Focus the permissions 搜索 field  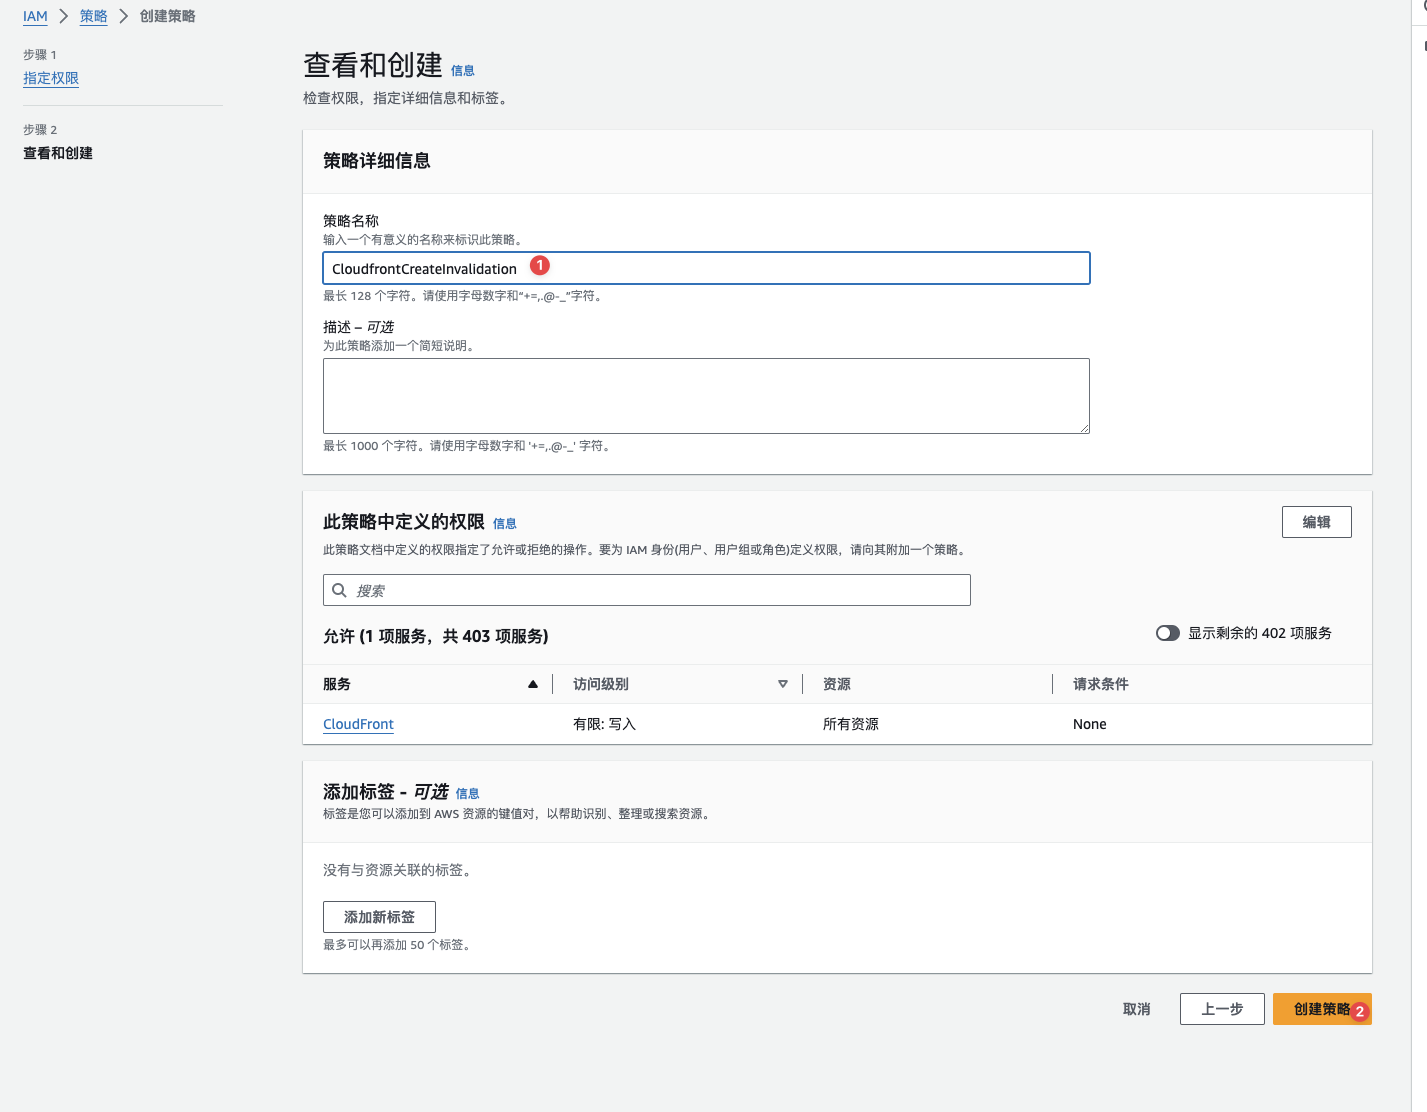click(646, 590)
